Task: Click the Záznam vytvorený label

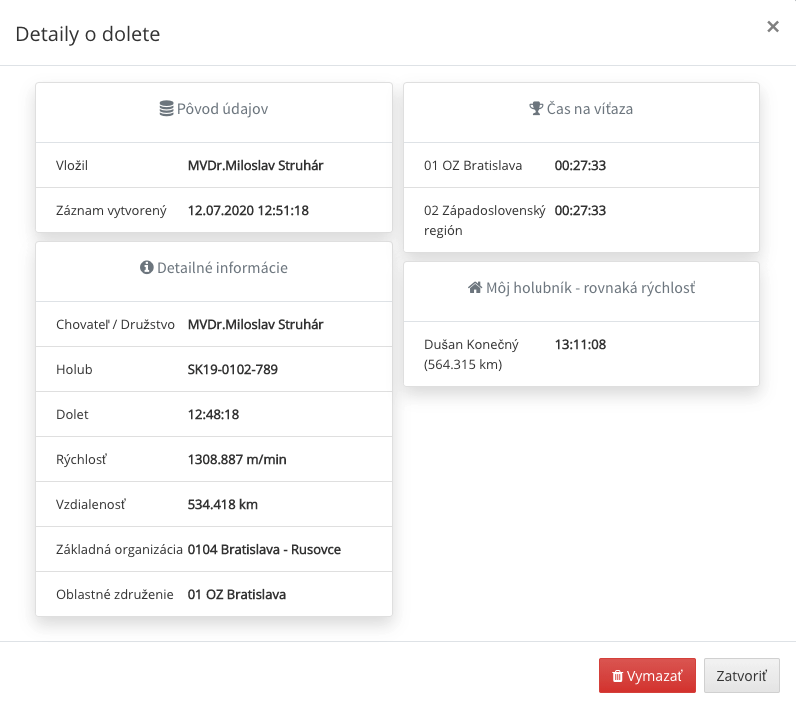Action: point(111,211)
